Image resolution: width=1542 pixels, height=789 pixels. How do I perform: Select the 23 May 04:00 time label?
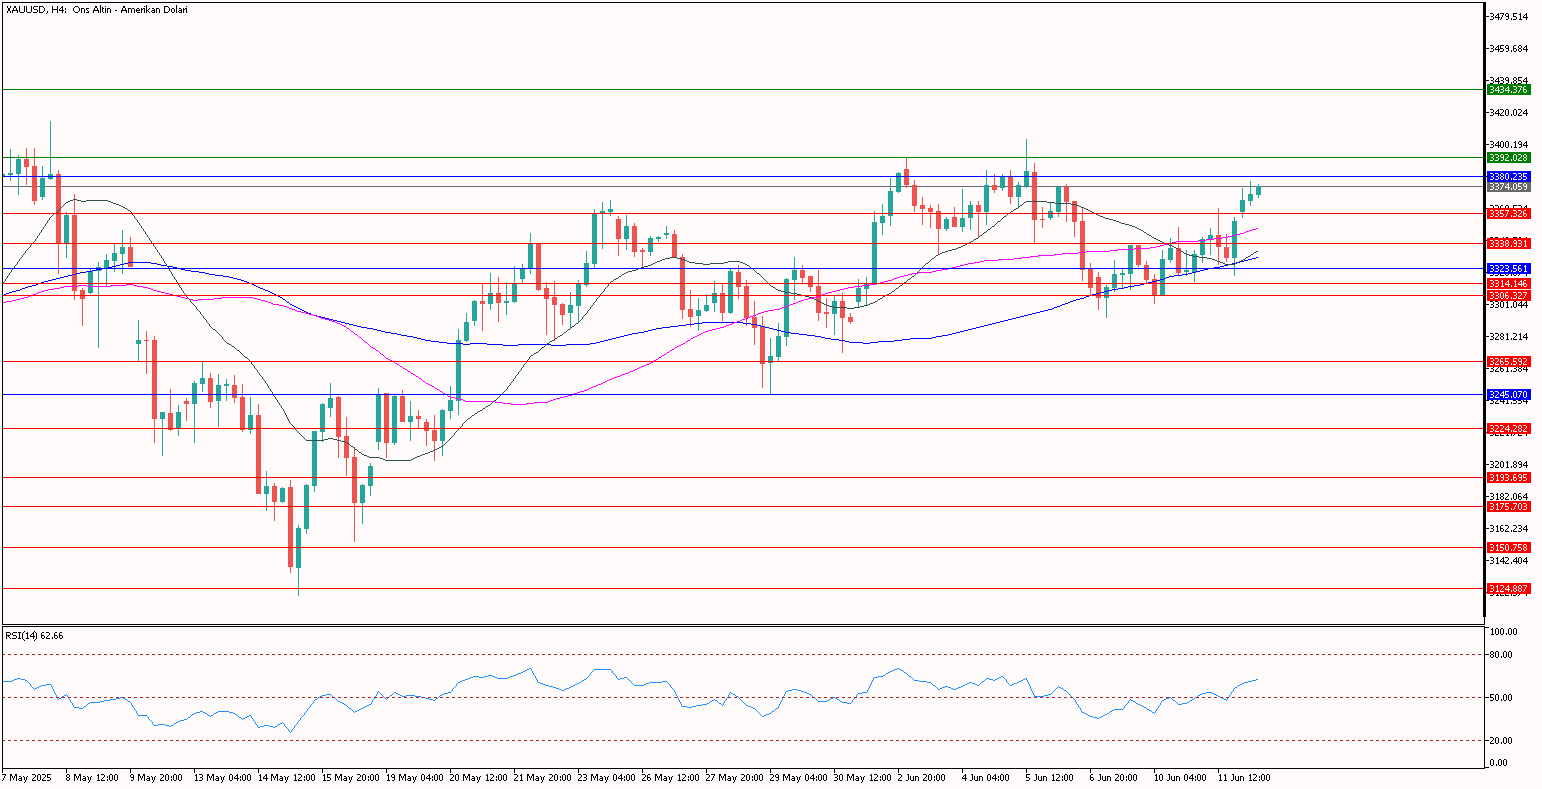[605, 777]
